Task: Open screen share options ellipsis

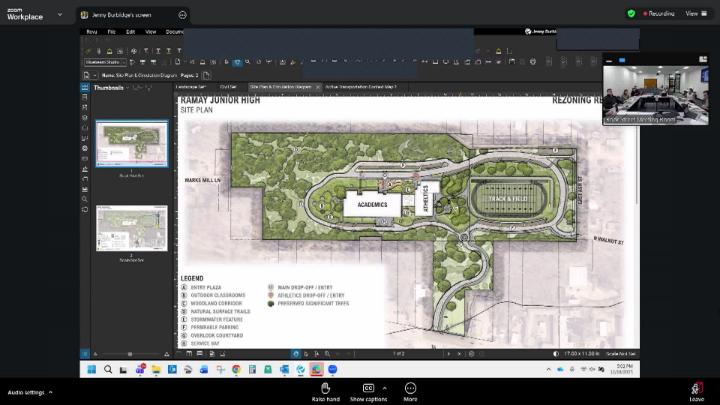Action: [183, 15]
